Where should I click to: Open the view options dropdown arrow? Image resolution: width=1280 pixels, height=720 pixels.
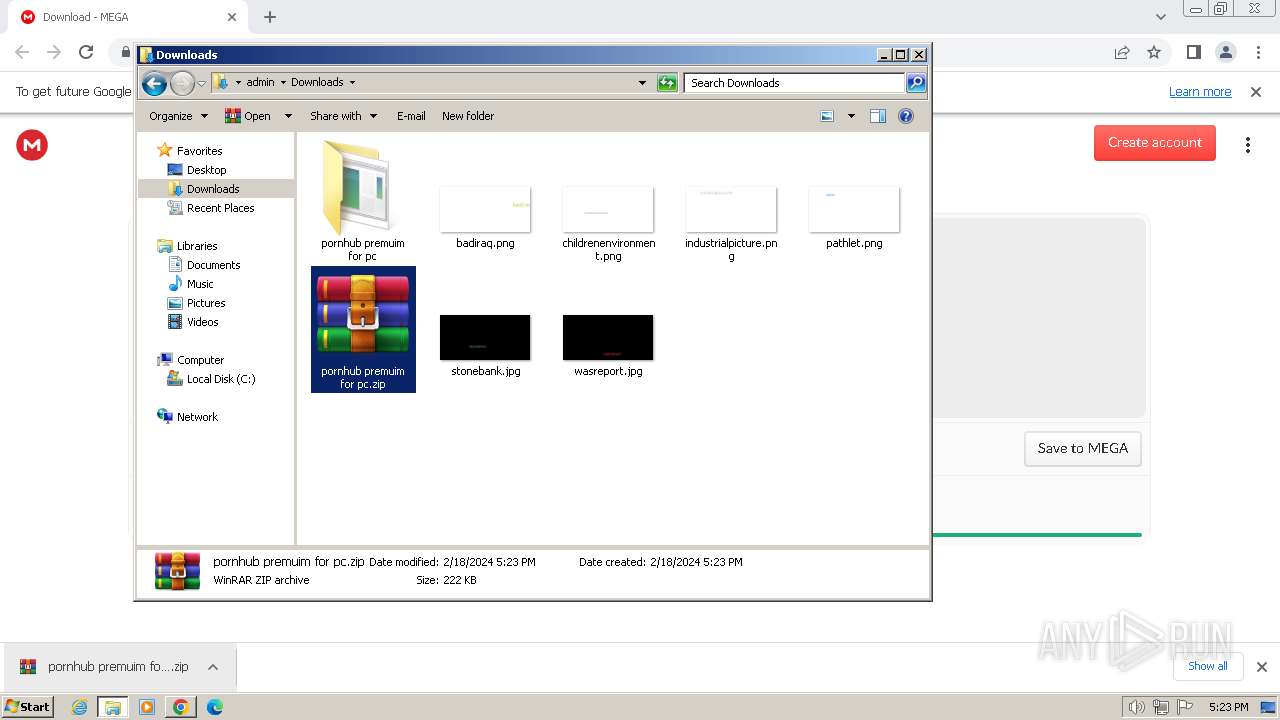coord(851,116)
